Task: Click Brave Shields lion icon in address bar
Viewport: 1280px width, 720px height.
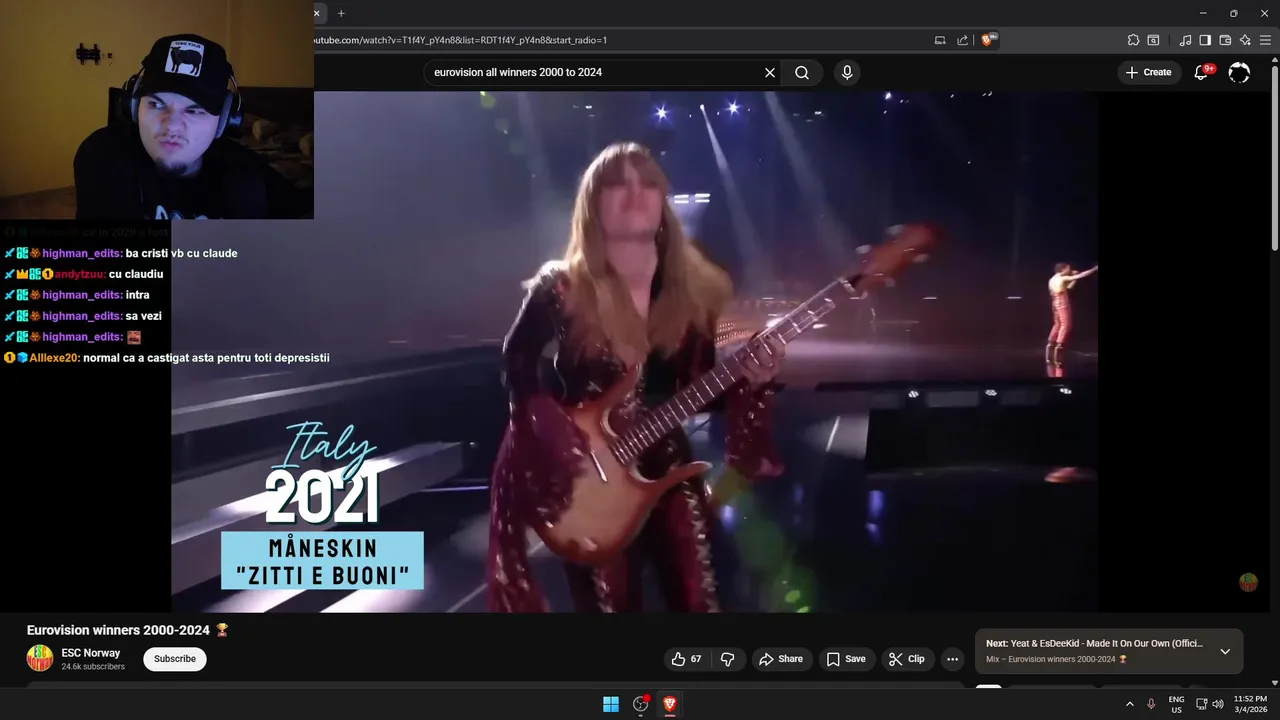Action: coord(988,40)
